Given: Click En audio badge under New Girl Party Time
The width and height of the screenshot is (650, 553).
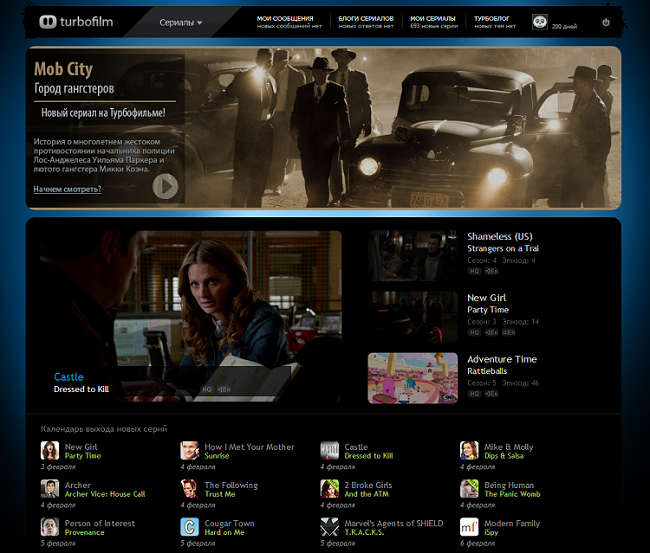Looking at the screenshot, I should pos(491,332).
